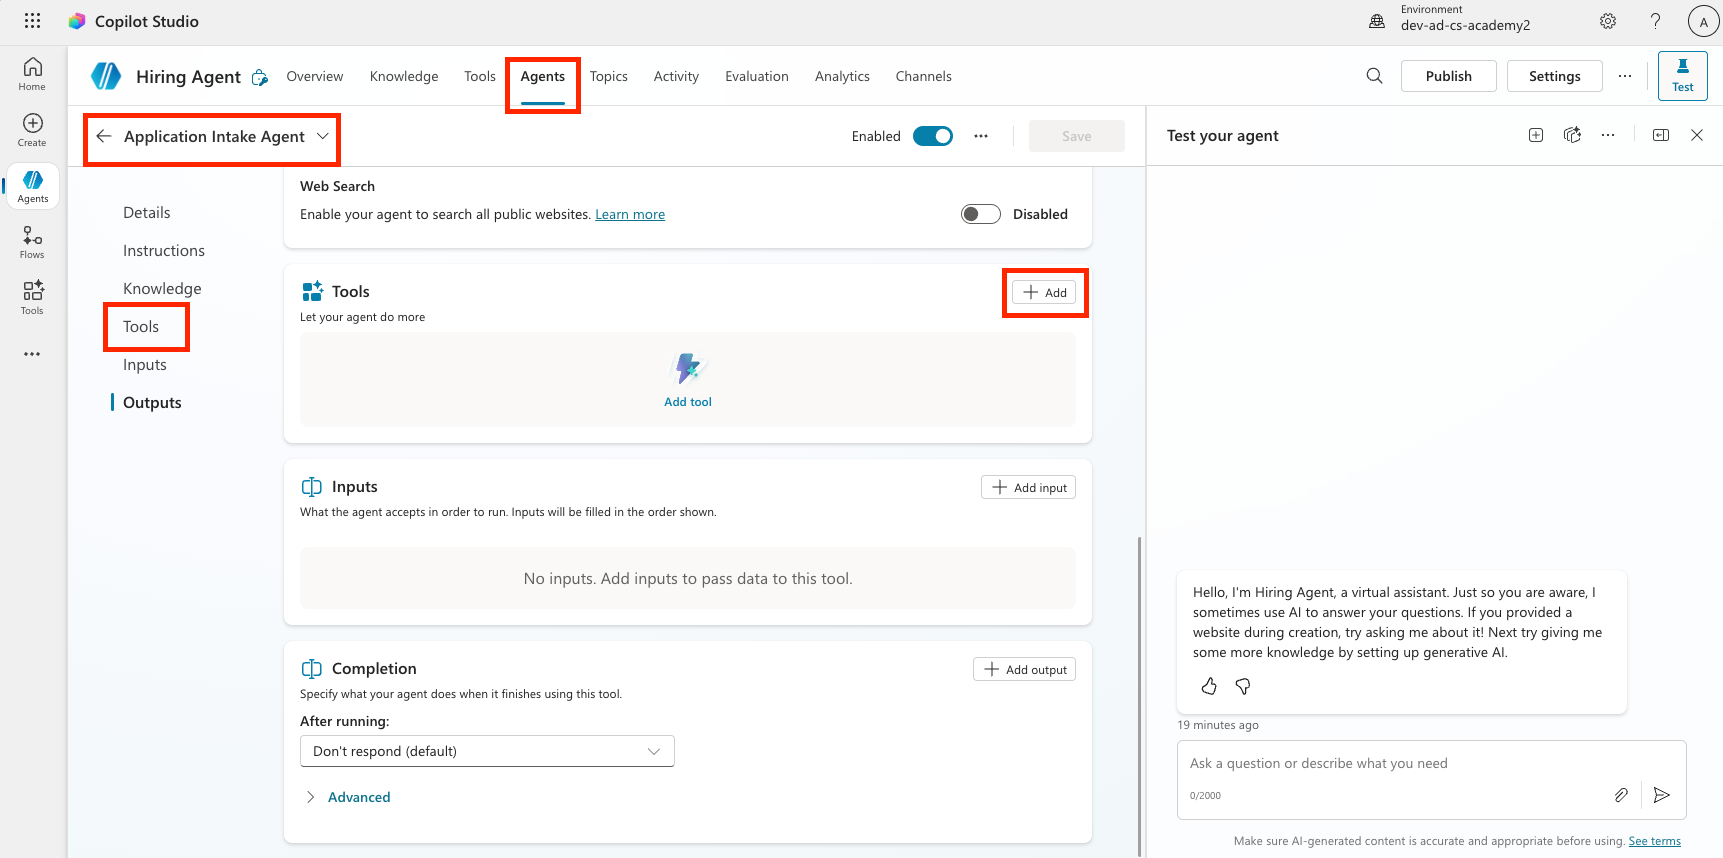Enable the Web Search toggle
The image size is (1723, 858).
tap(980, 214)
